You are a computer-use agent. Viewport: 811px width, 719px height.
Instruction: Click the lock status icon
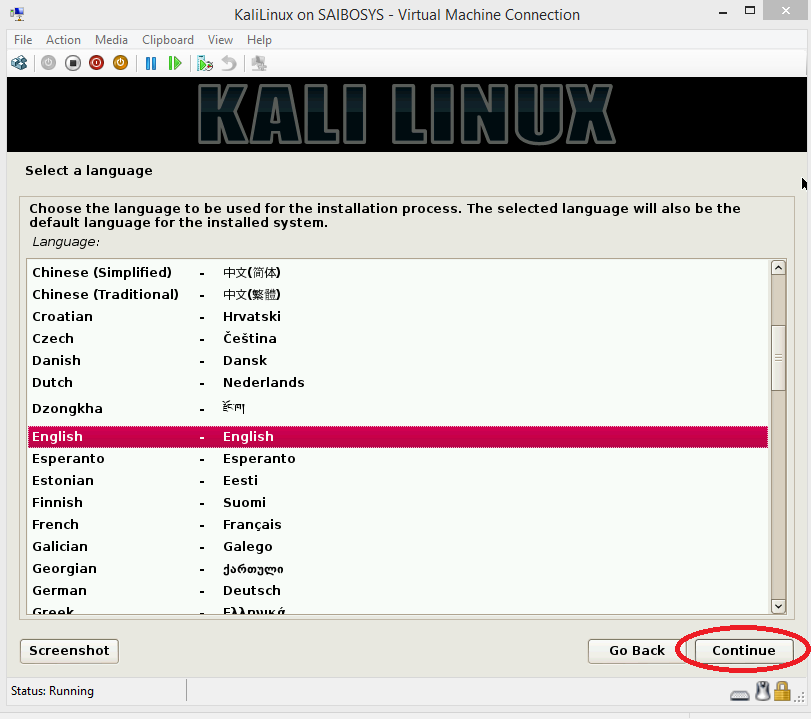(x=782, y=691)
